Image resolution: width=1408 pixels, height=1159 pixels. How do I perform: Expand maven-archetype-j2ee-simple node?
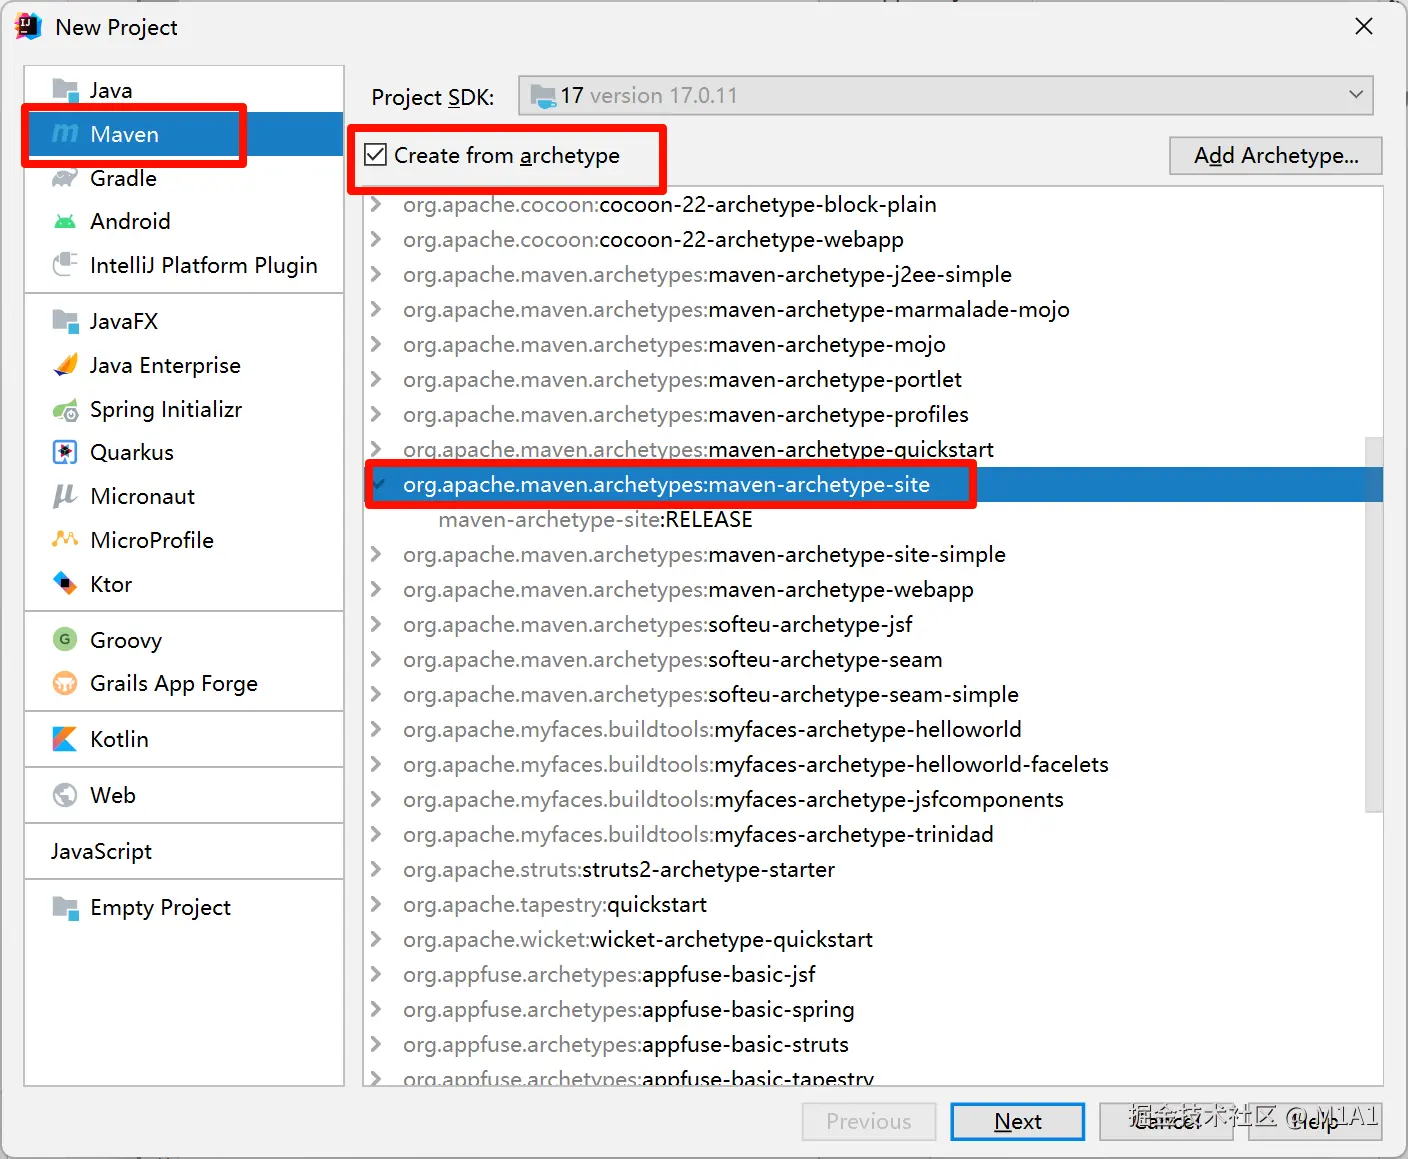[376, 274]
